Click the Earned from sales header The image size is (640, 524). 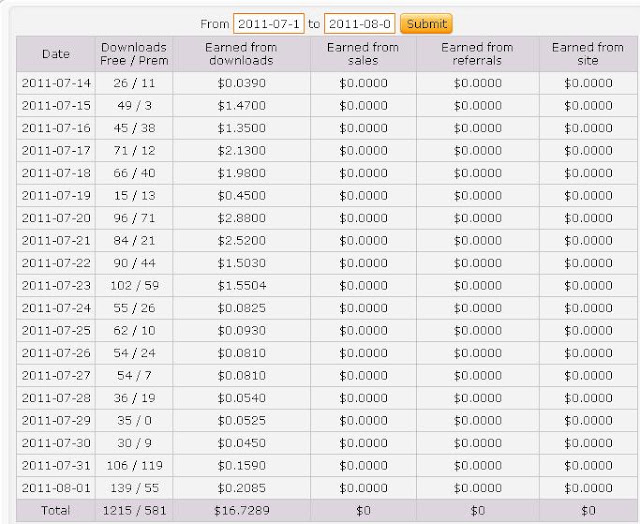[363, 54]
